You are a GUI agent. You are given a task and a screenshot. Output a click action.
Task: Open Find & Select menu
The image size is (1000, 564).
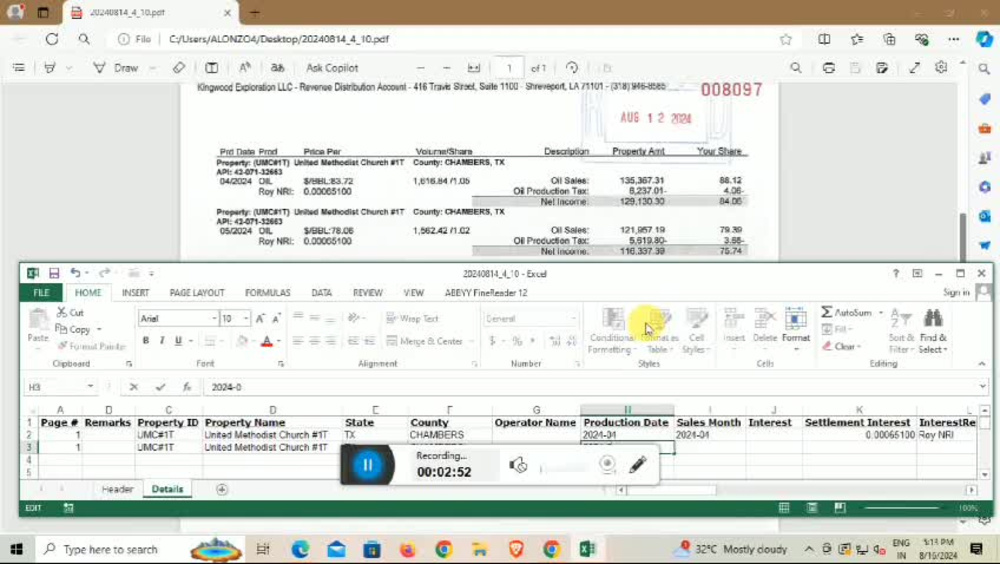click(x=933, y=330)
